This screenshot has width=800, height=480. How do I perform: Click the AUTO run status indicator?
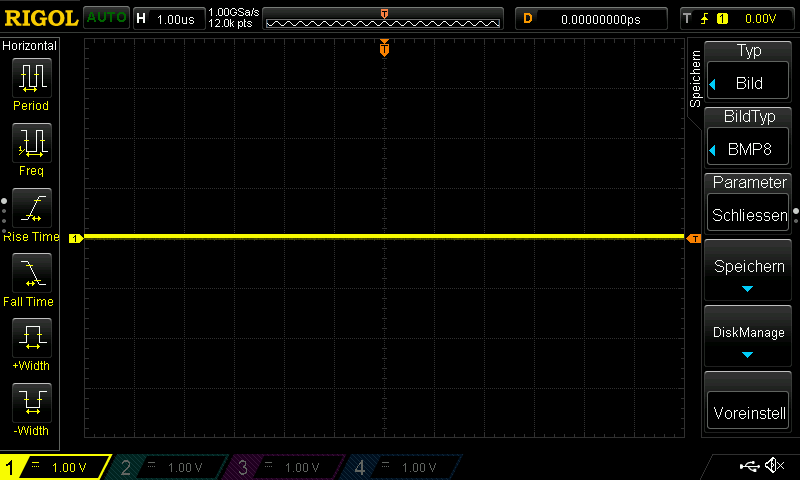pyautogui.click(x=106, y=18)
